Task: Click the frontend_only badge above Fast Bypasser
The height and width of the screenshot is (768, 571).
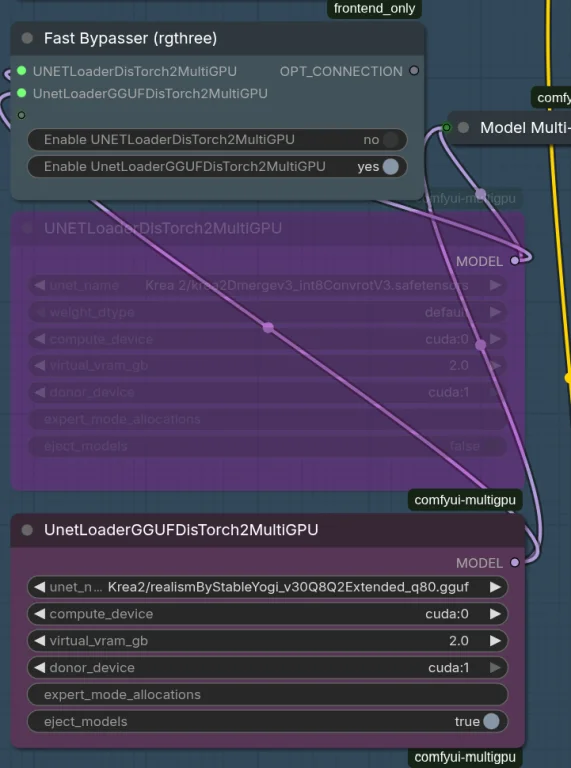Action: click(374, 8)
